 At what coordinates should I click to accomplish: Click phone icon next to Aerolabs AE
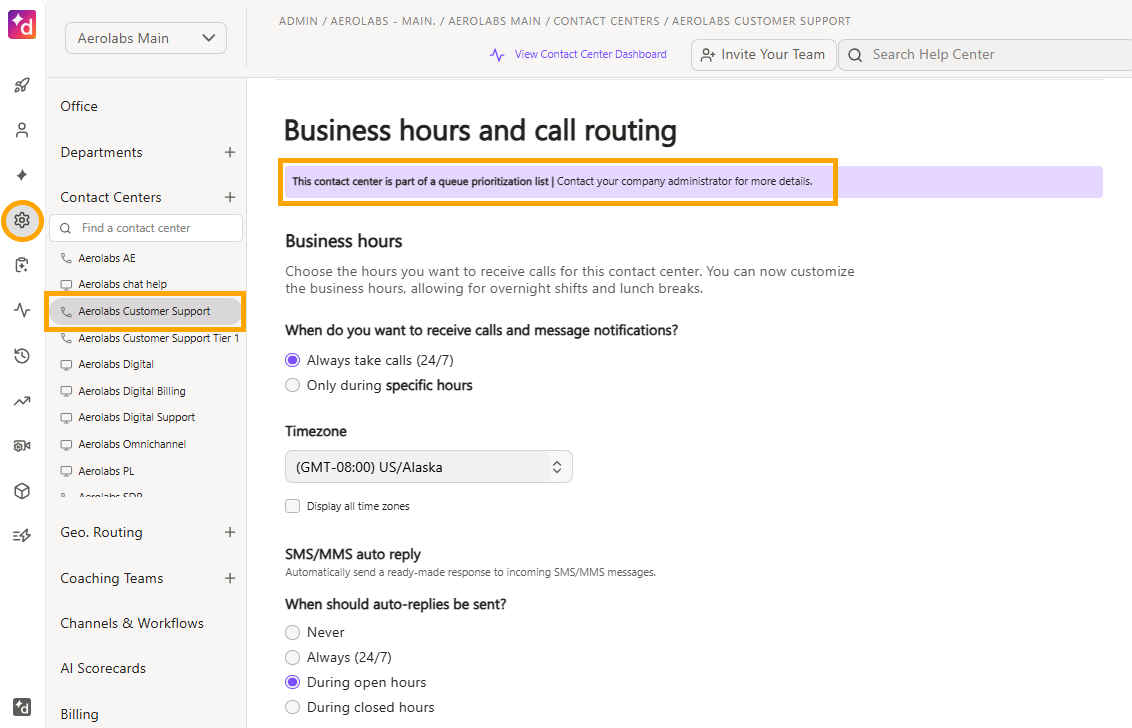(x=66, y=258)
